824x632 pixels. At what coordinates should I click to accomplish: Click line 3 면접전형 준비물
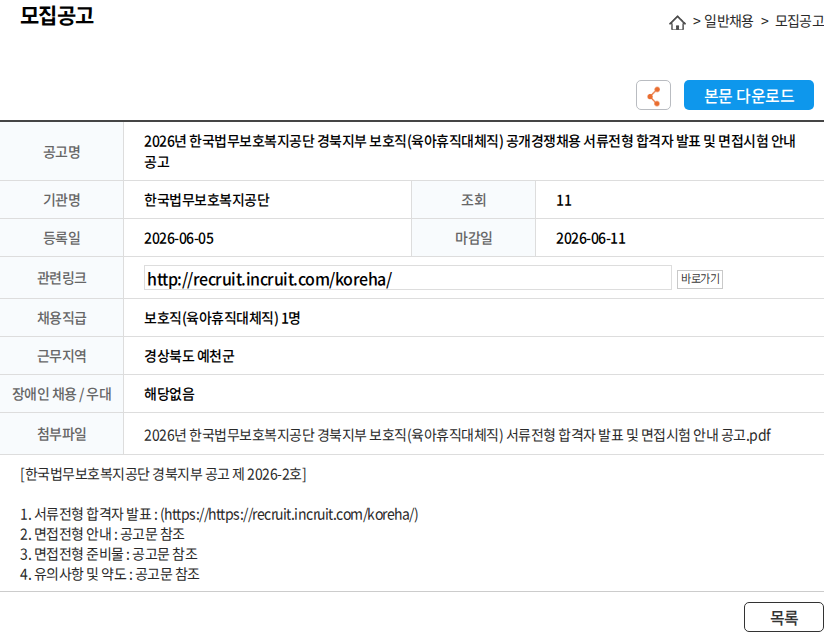109,554
